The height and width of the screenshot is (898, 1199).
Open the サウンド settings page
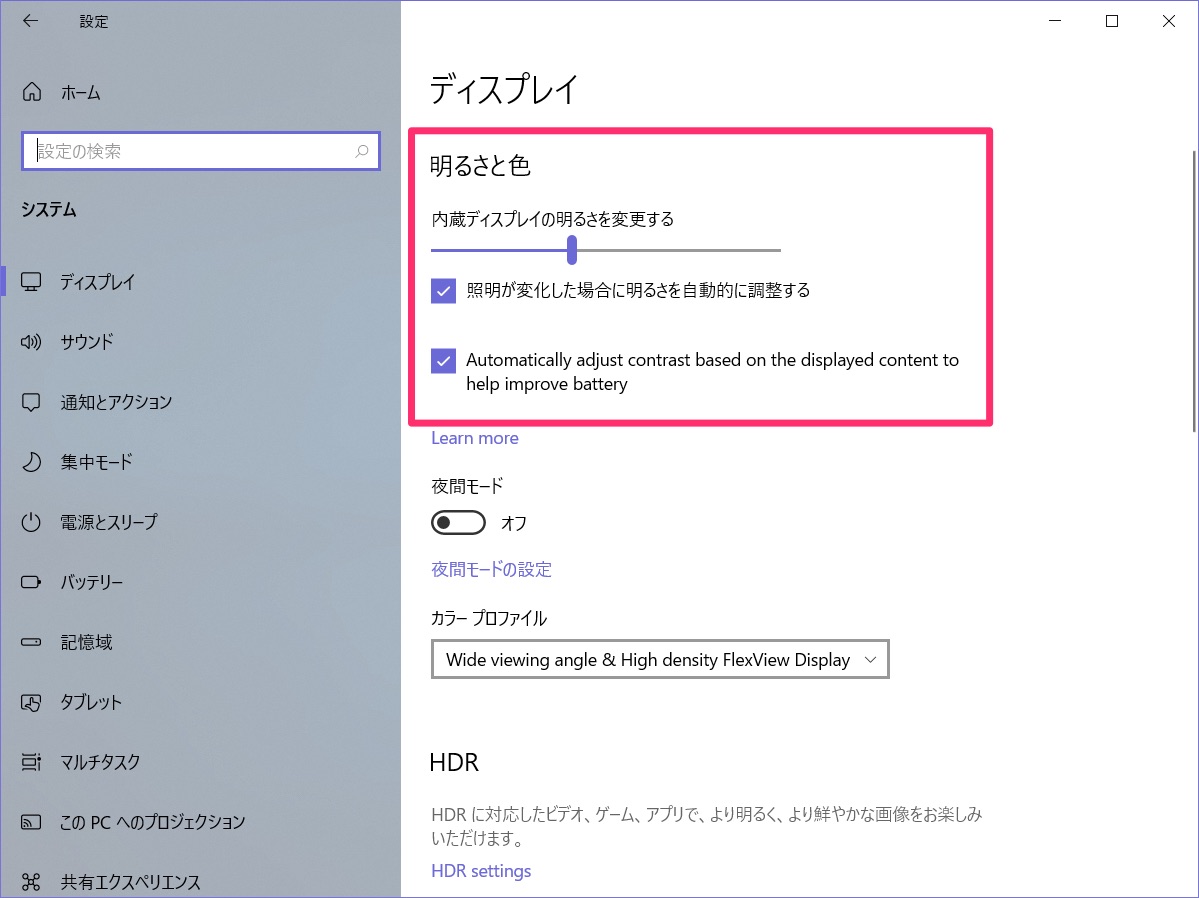click(x=87, y=341)
